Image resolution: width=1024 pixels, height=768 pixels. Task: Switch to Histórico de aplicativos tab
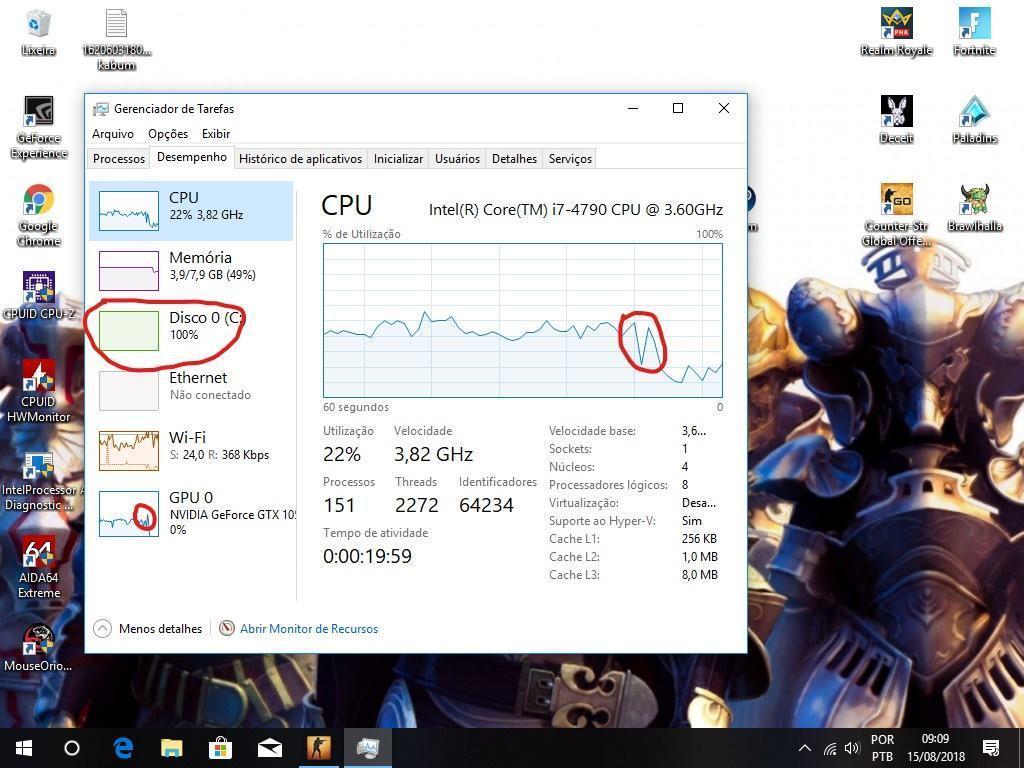tap(300, 159)
